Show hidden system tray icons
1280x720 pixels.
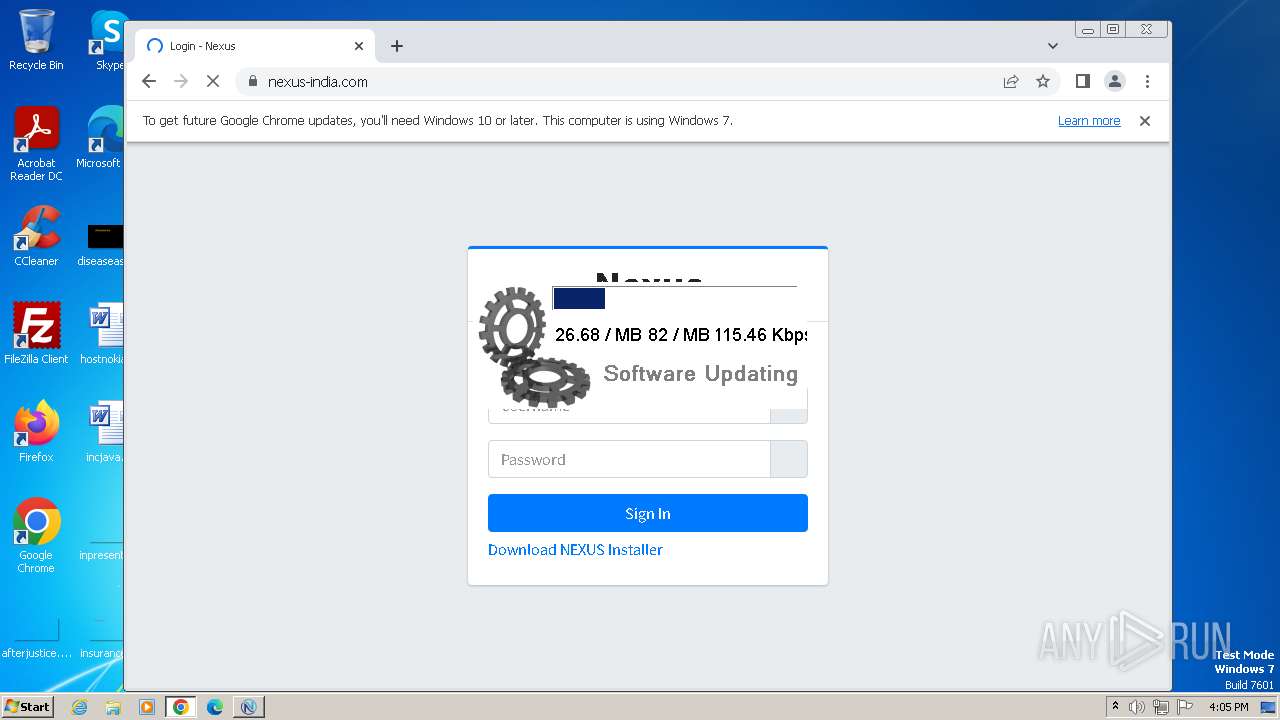1115,707
